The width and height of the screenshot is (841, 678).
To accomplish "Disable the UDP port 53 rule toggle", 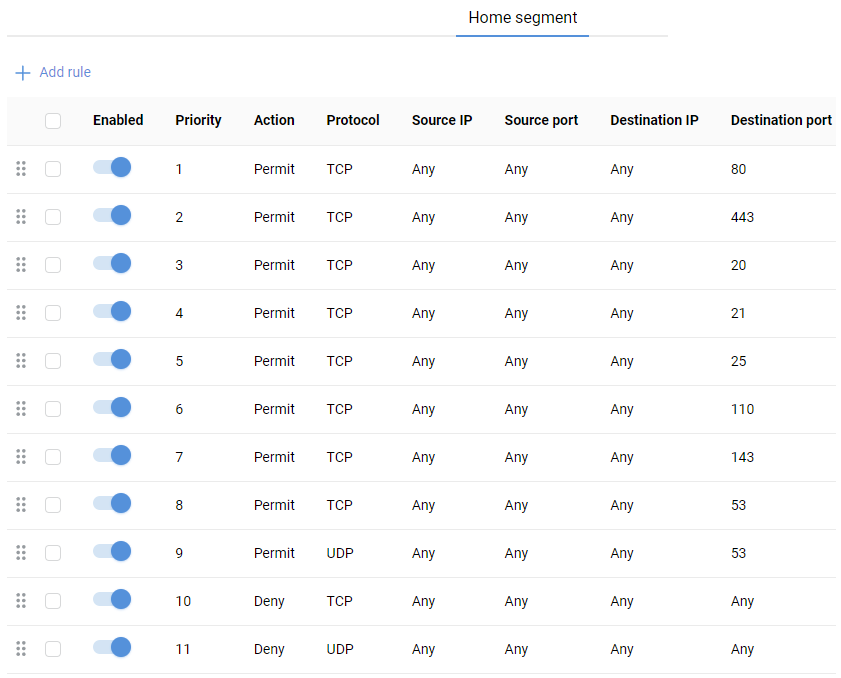I will pos(112,552).
